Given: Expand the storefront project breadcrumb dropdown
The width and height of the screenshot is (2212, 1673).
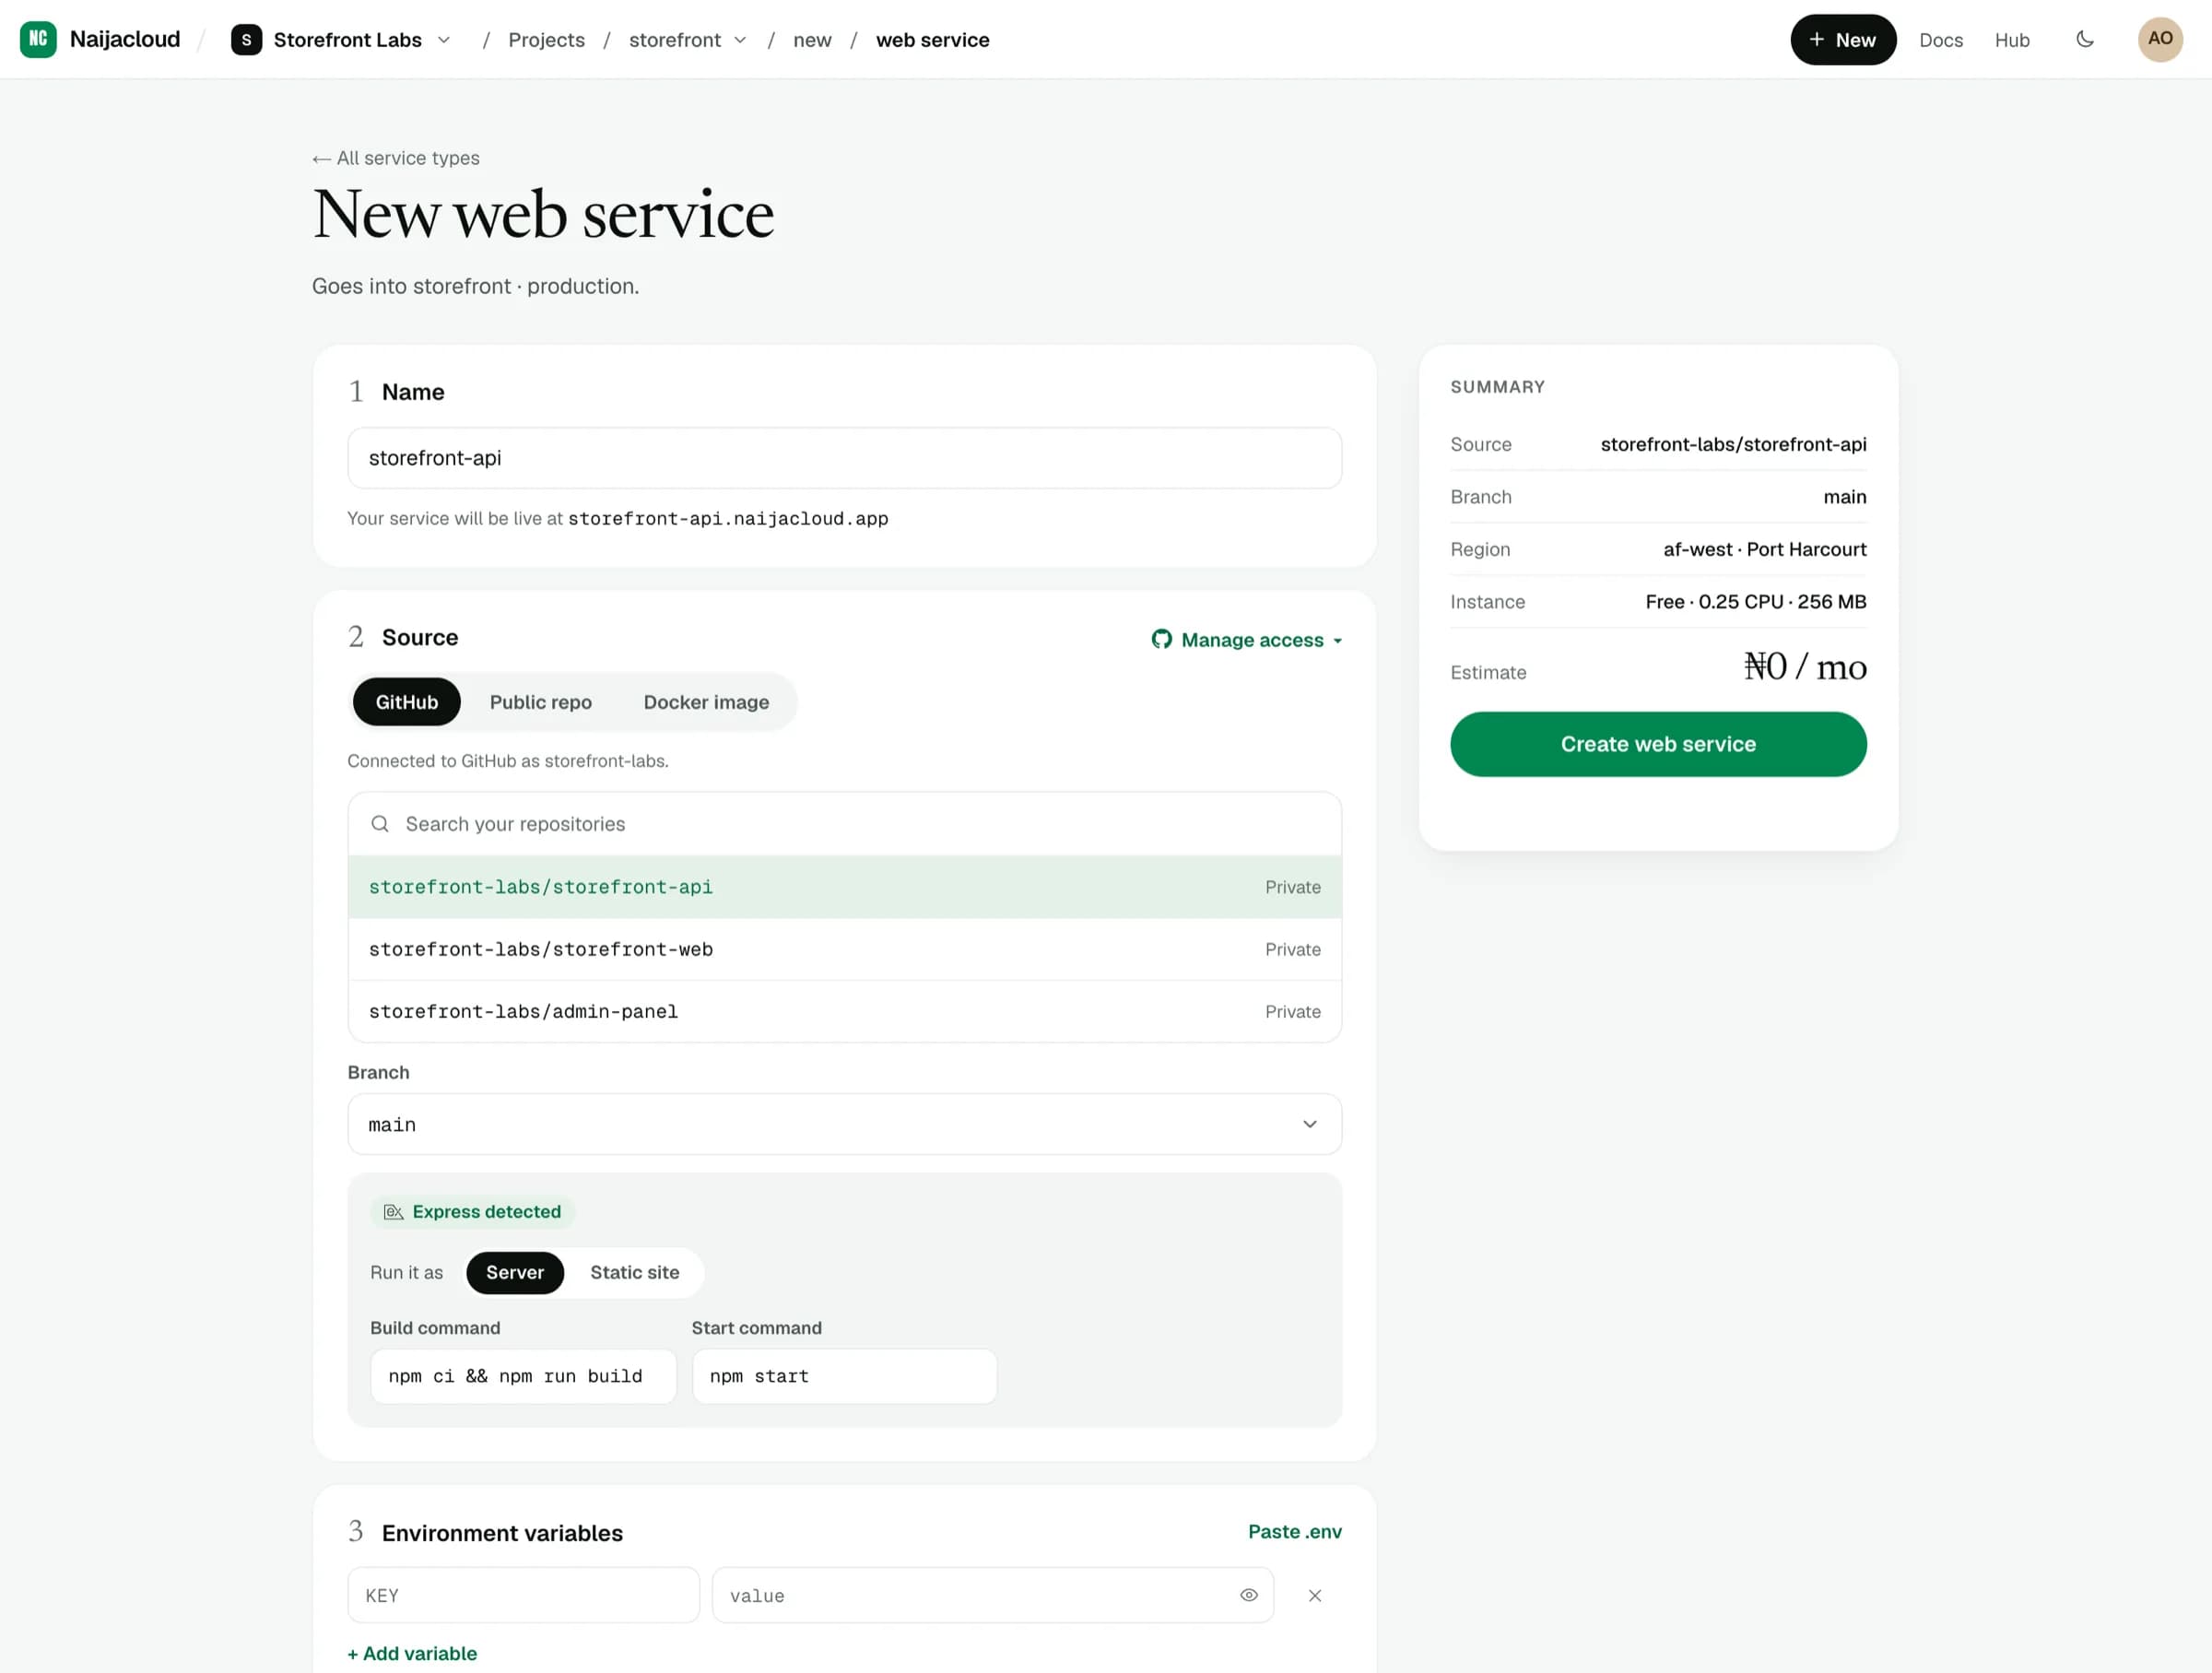Looking at the screenshot, I should pos(740,40).
